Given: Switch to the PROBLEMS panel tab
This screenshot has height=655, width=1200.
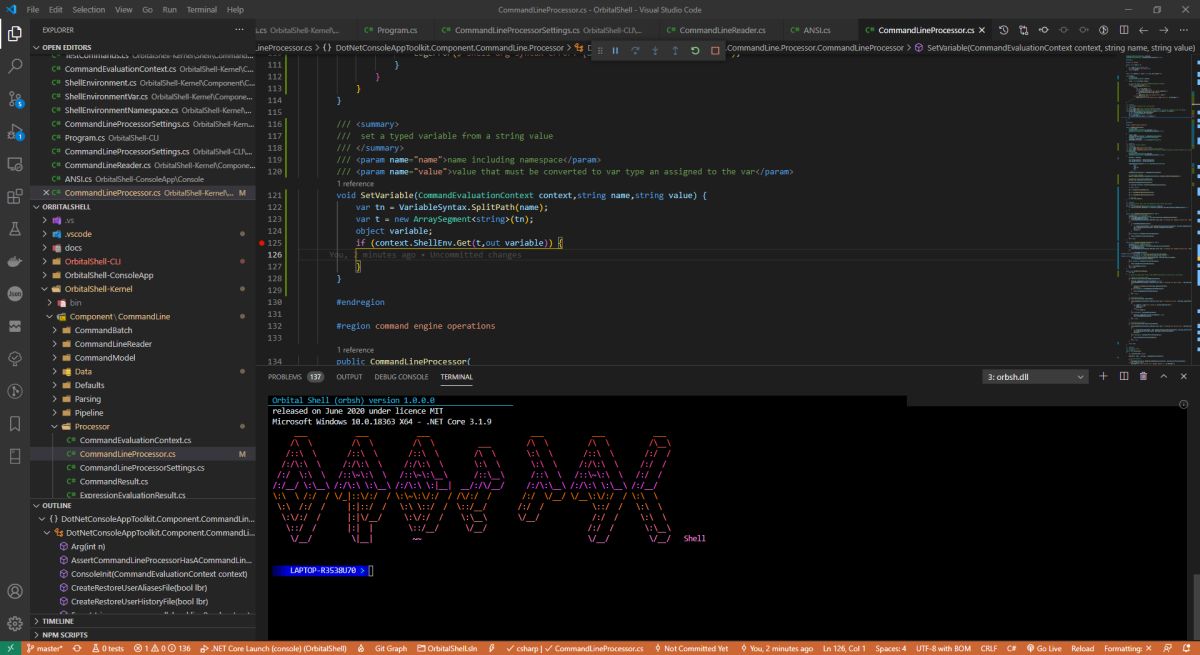Looking at the screenshot, I should 295,377.
